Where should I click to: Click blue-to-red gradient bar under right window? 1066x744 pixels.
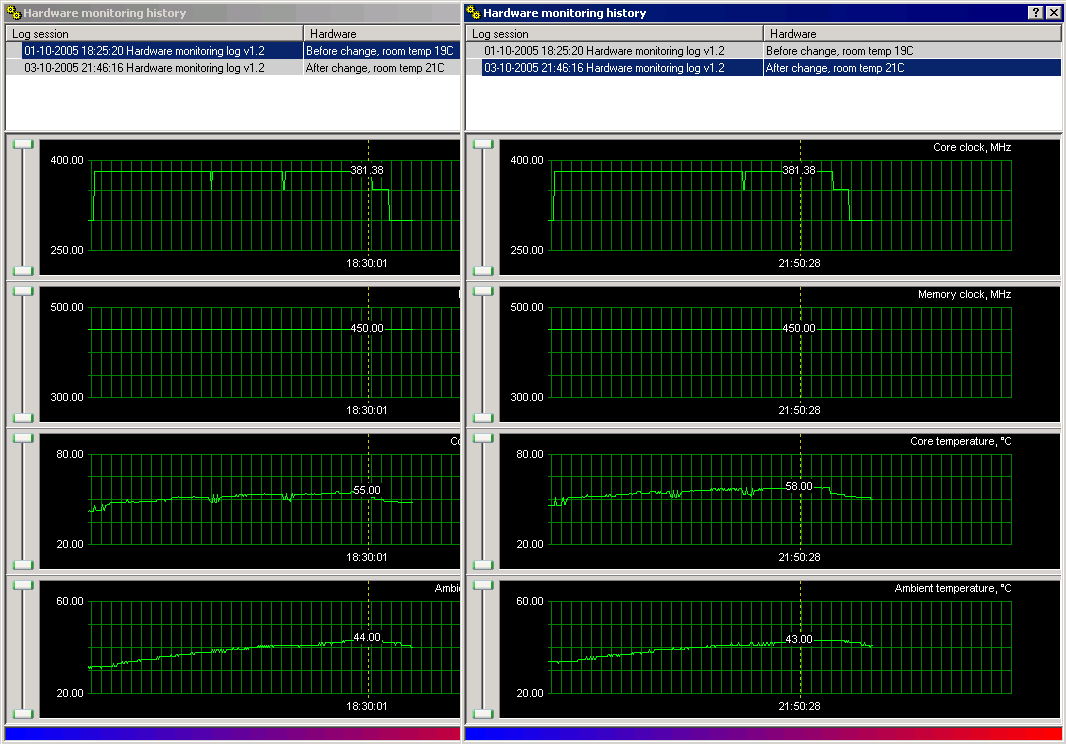tap(763, 734)
